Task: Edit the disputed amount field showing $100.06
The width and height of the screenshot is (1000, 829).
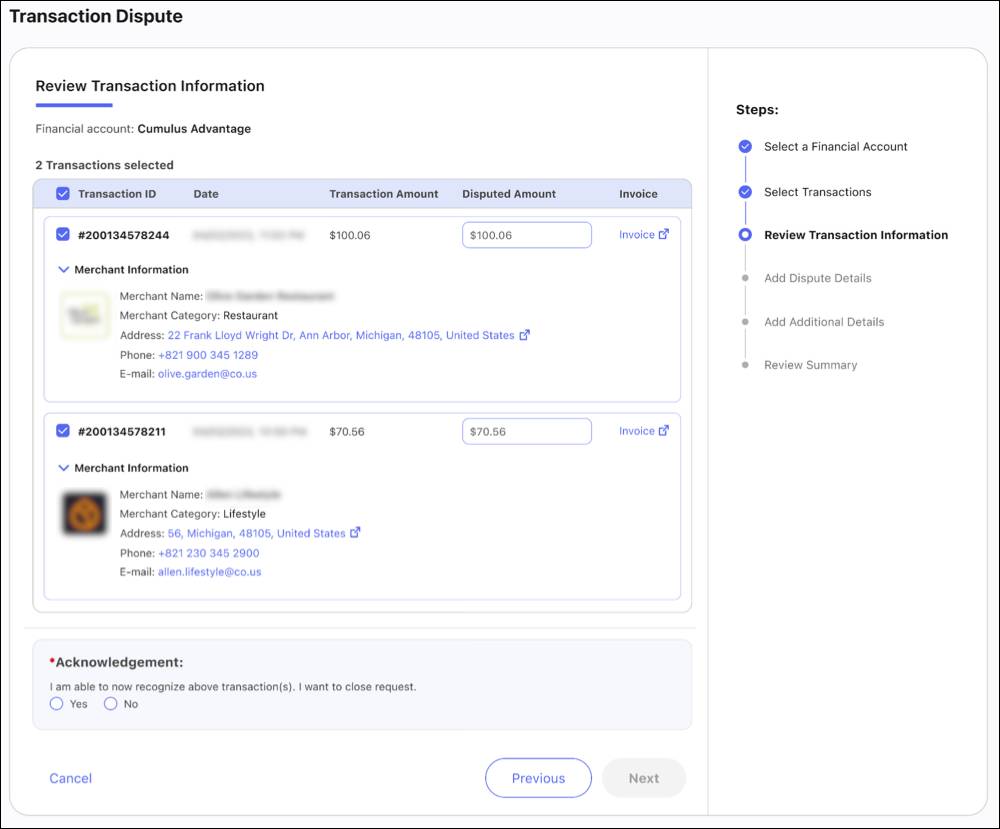Action: (527, 235)
